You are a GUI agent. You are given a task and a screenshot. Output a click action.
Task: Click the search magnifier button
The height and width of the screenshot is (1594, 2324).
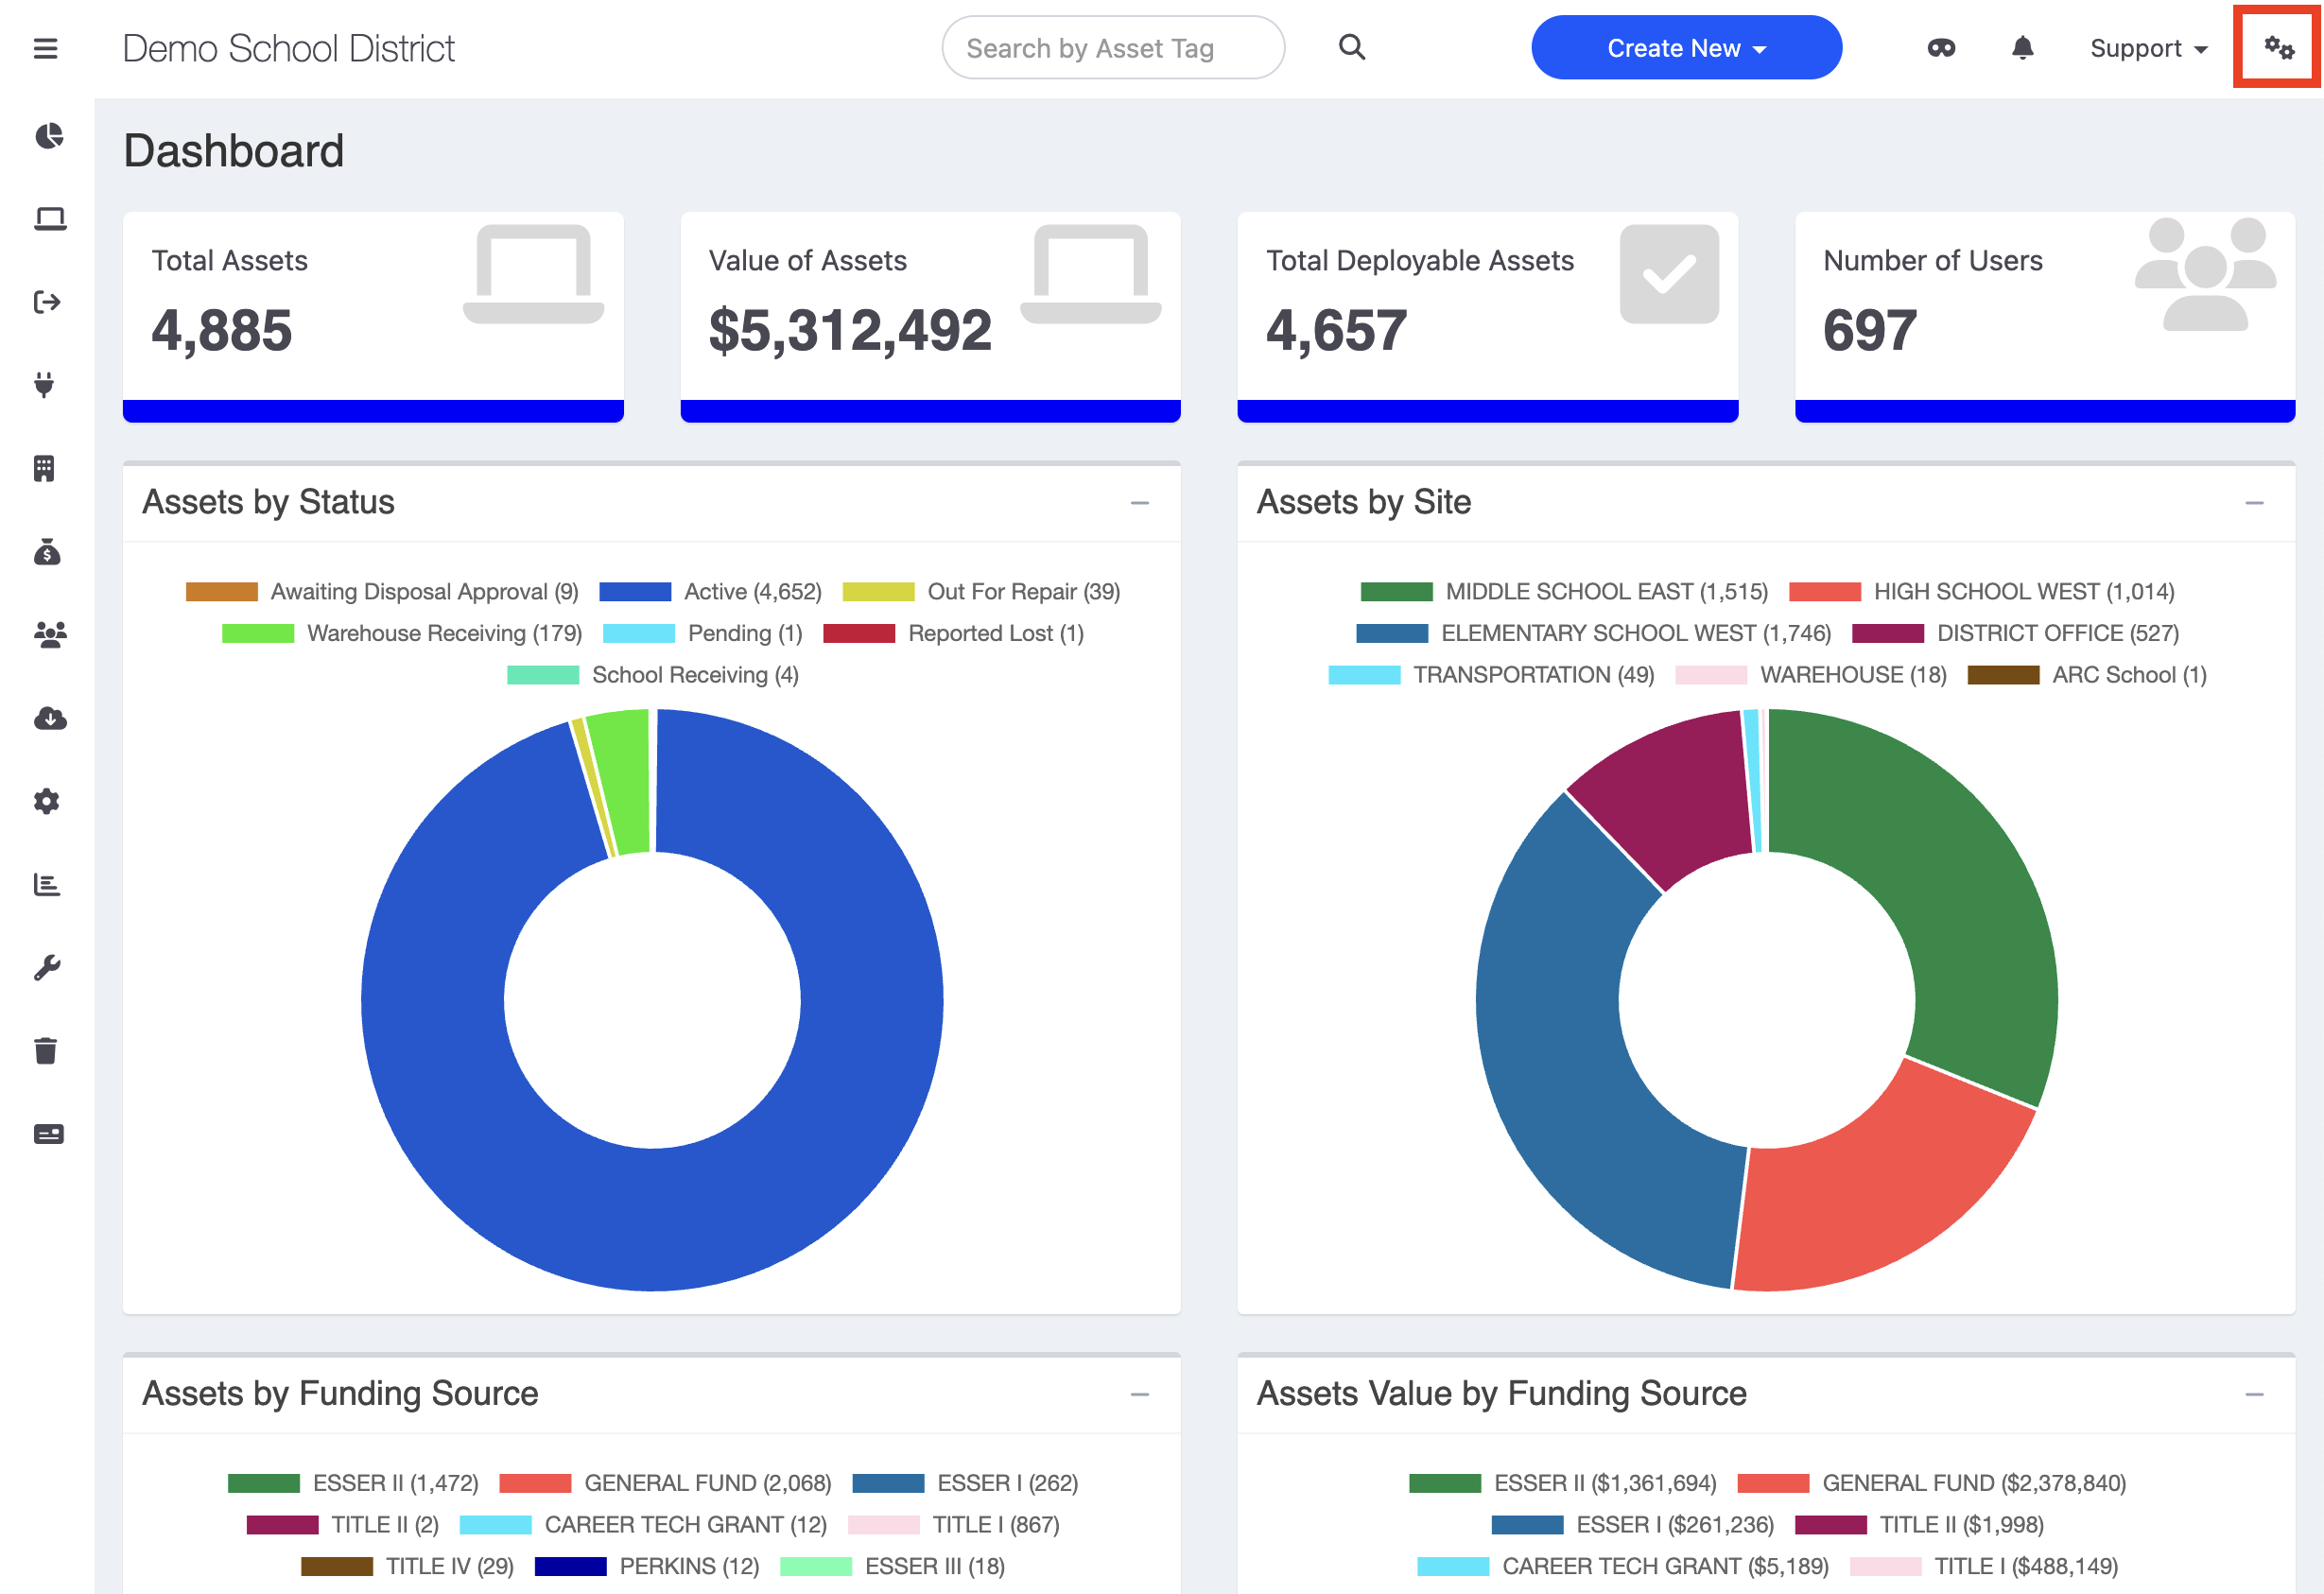click(x=1351, y=47)
